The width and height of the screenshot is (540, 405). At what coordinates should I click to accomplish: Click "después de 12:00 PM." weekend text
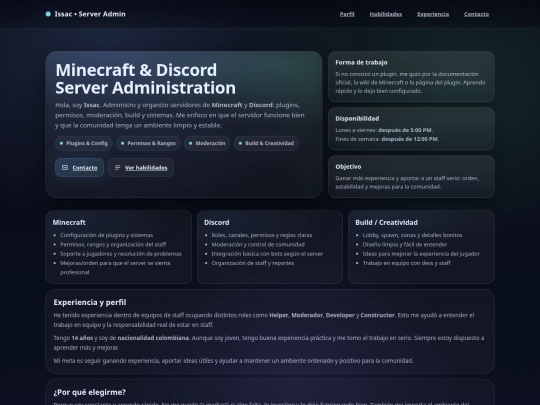pos(410,139)
